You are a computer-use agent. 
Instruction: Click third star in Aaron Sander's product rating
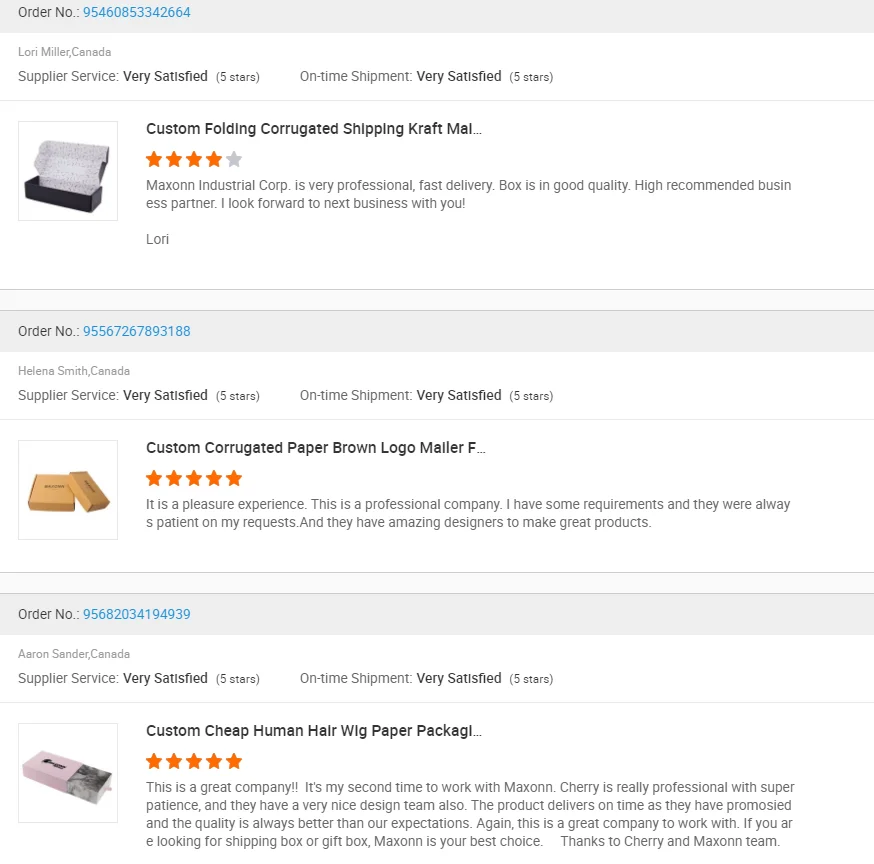coord(194,761)
